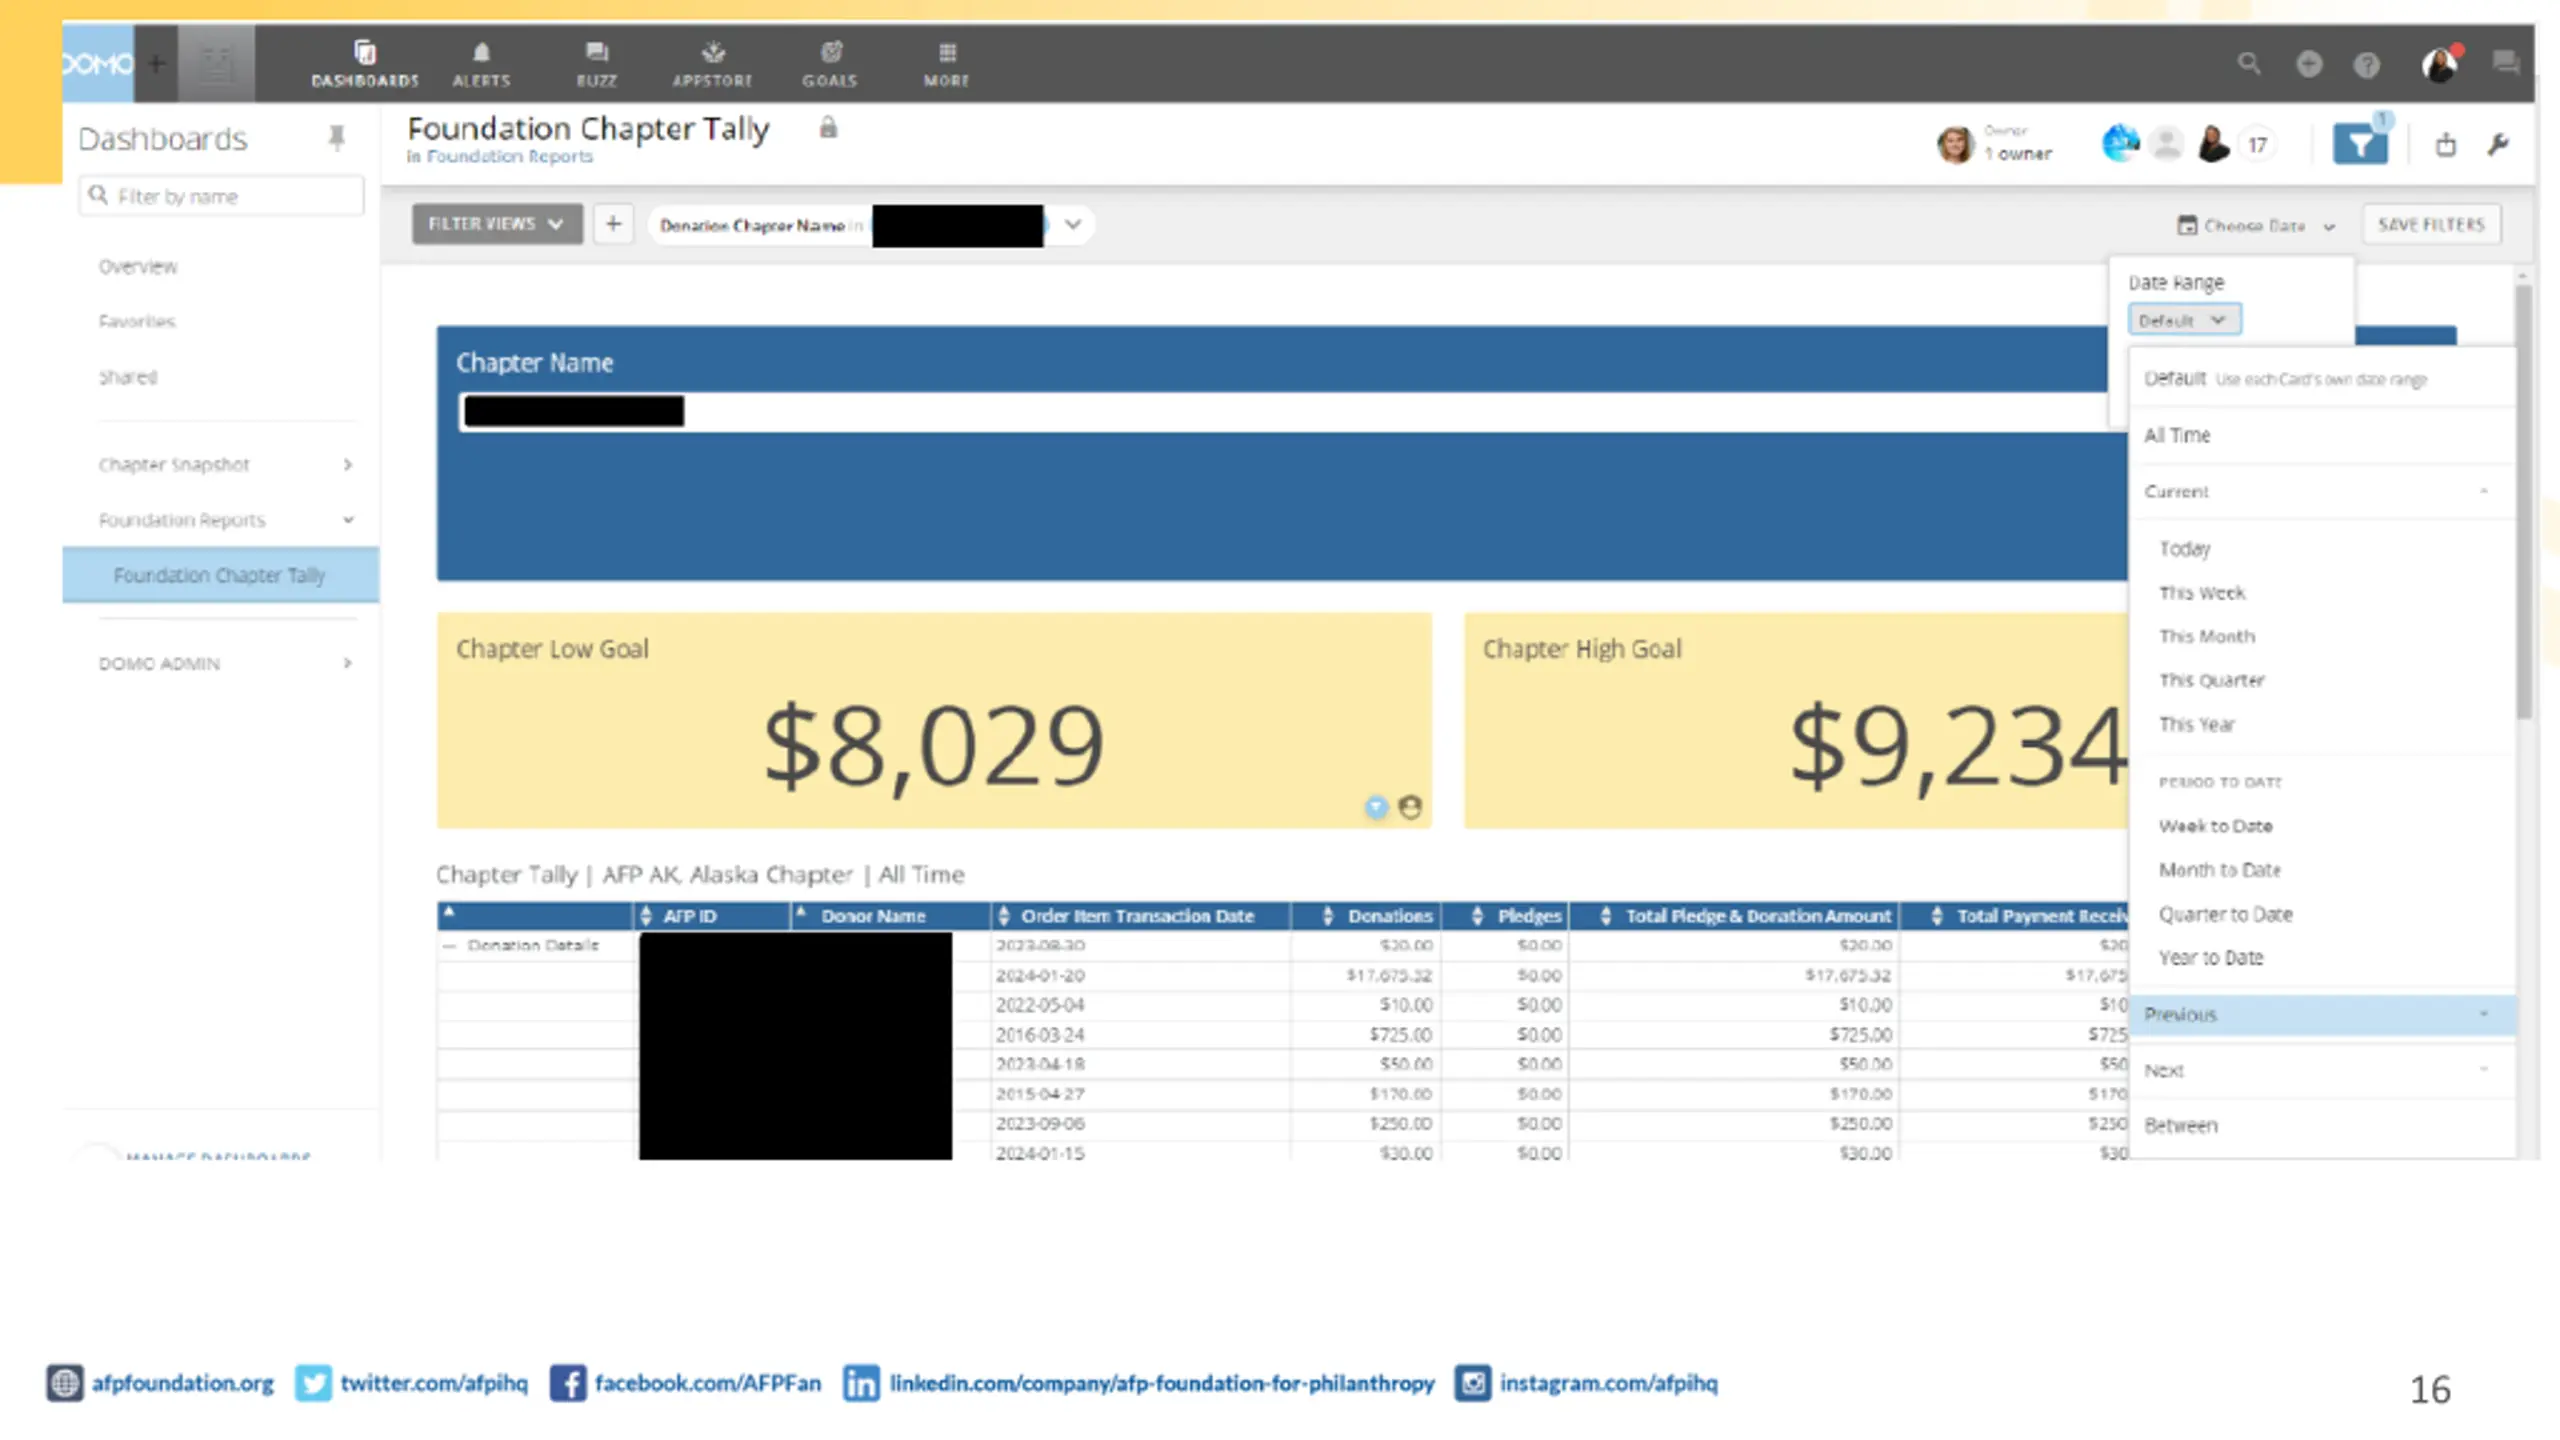Open the Appstore icon
The width and height of the screenshot is (2560, 1440).
(x=712, y=52)
